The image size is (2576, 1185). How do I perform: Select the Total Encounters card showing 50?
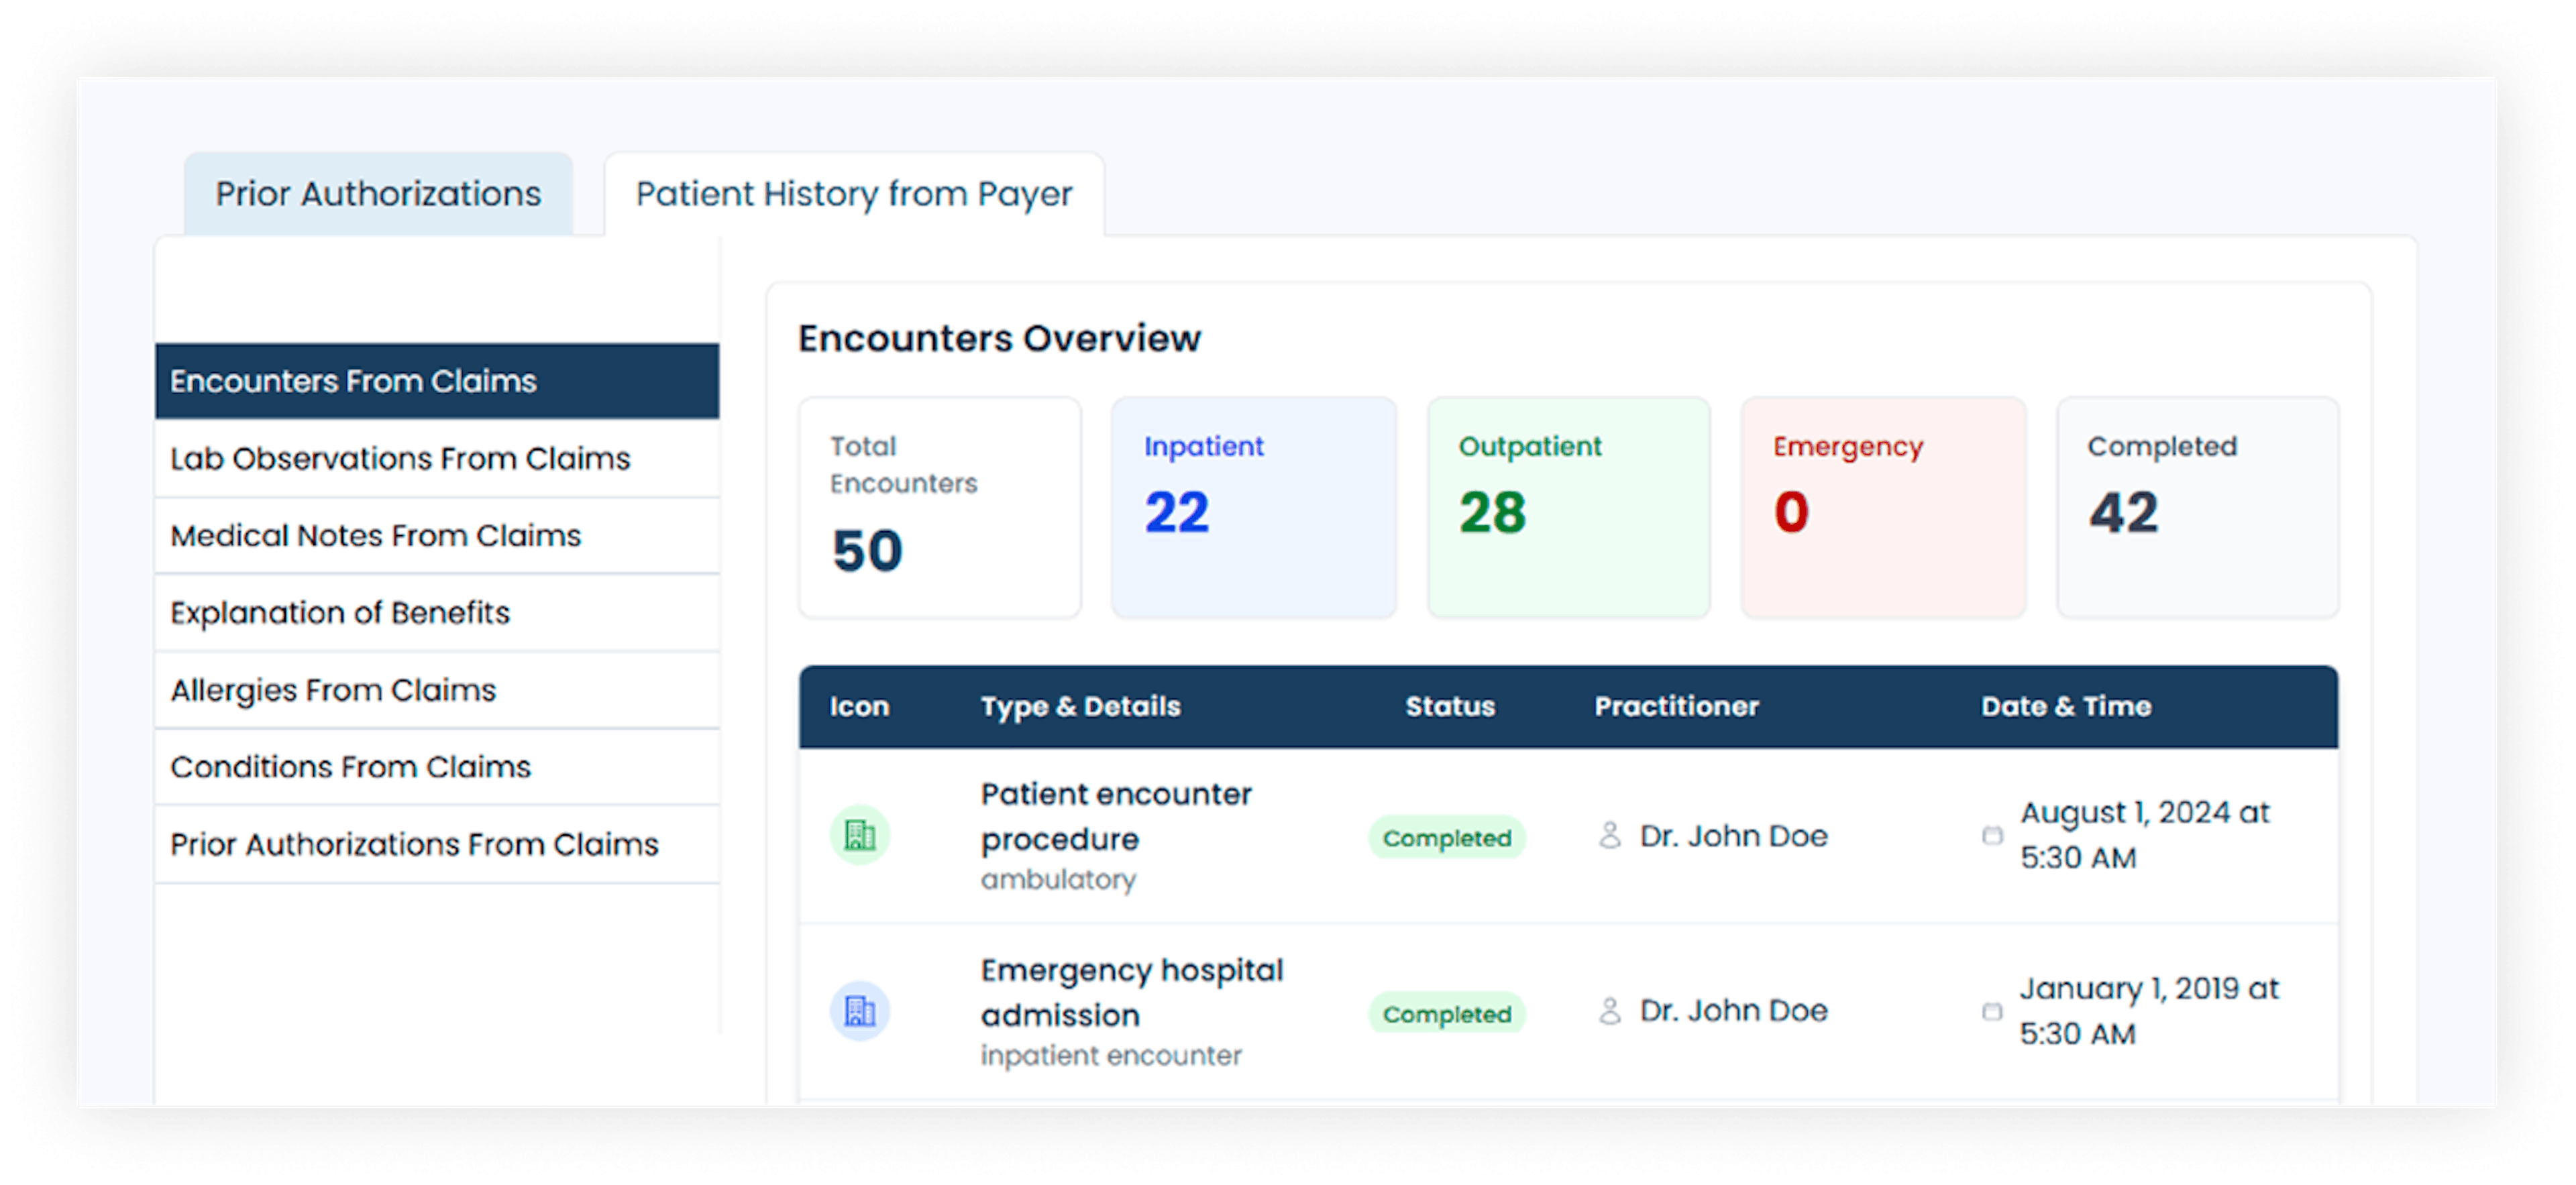pos(940,508)
